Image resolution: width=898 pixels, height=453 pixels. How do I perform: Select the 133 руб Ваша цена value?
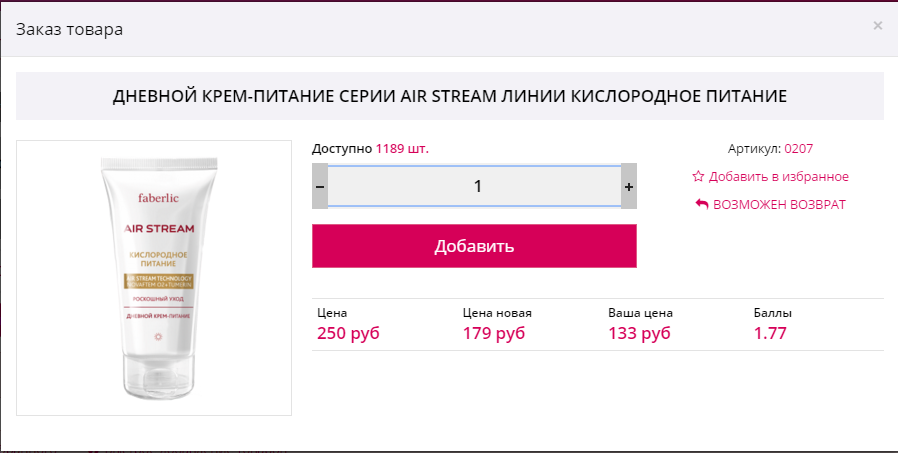(x=639, y=333)
